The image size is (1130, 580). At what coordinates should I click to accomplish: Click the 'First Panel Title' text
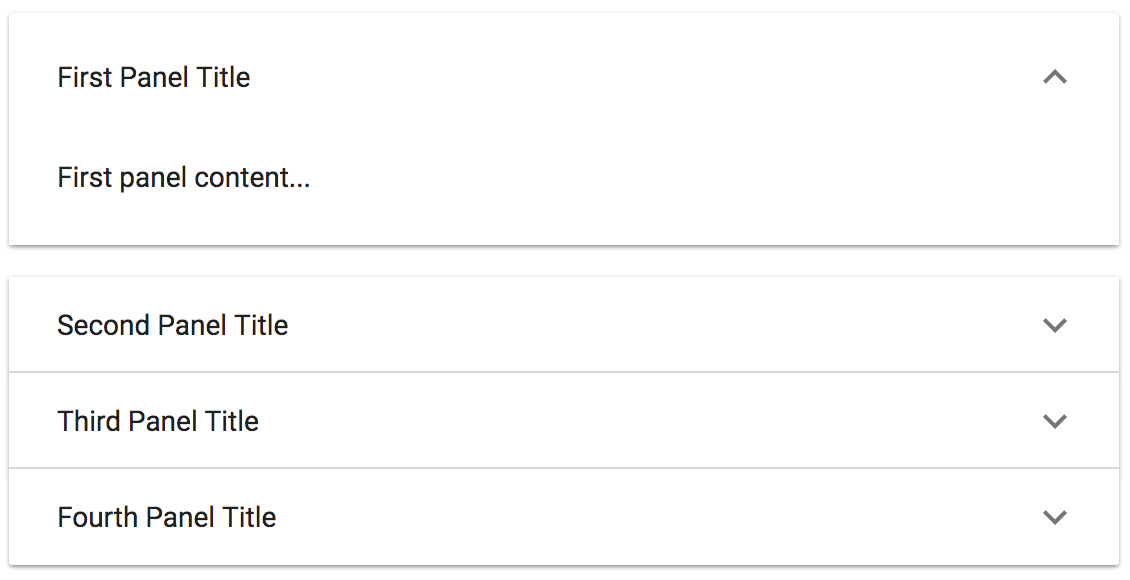pos(154,77)
